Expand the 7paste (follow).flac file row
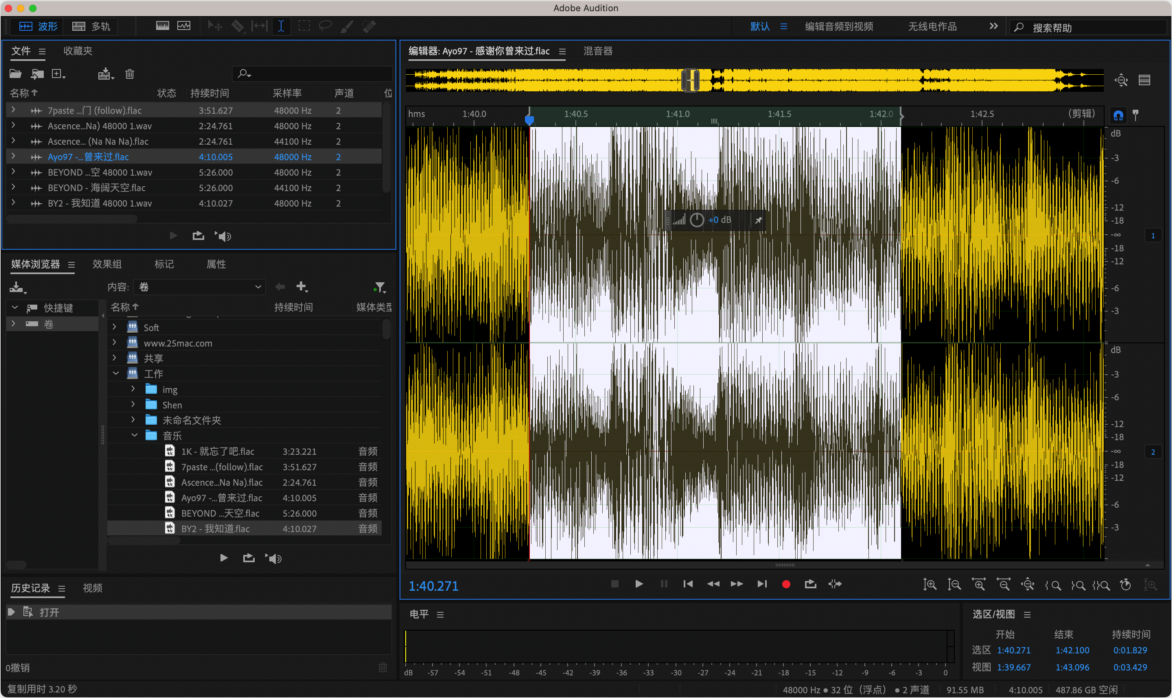This screenshot has height=698, width=1172. point(13,110)
